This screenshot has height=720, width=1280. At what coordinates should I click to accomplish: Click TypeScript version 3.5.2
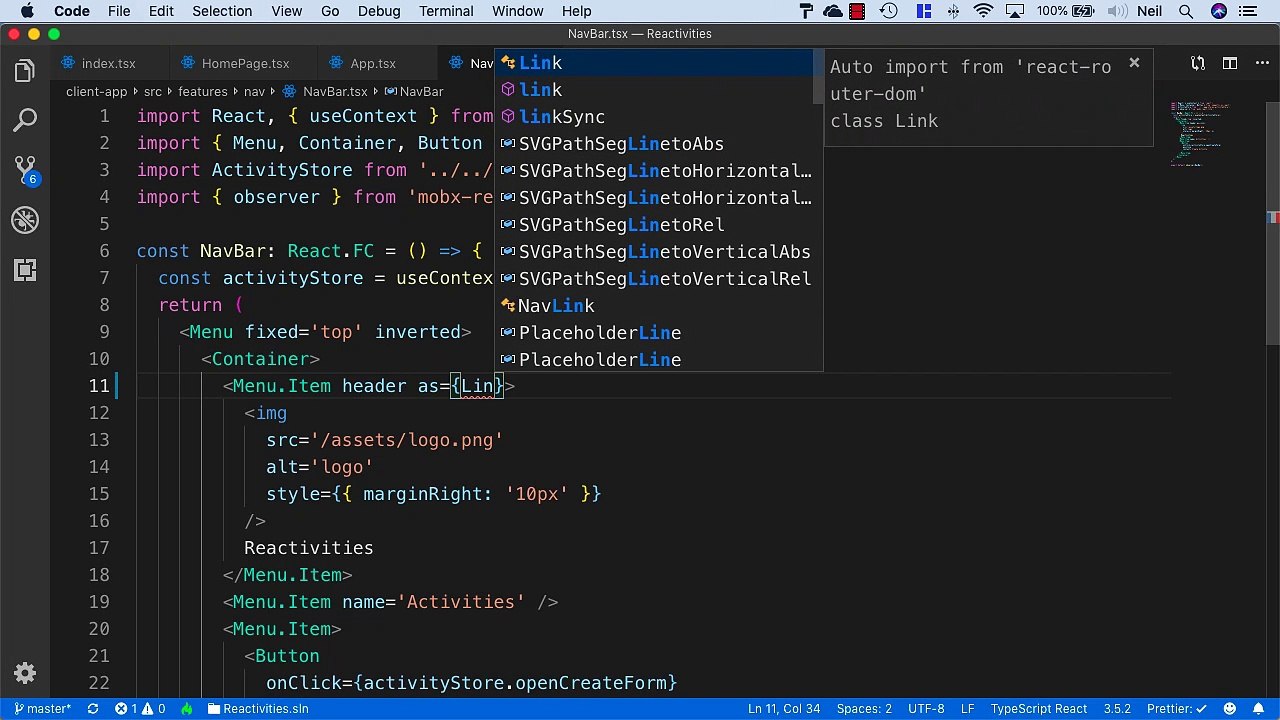pos(1117,709)
